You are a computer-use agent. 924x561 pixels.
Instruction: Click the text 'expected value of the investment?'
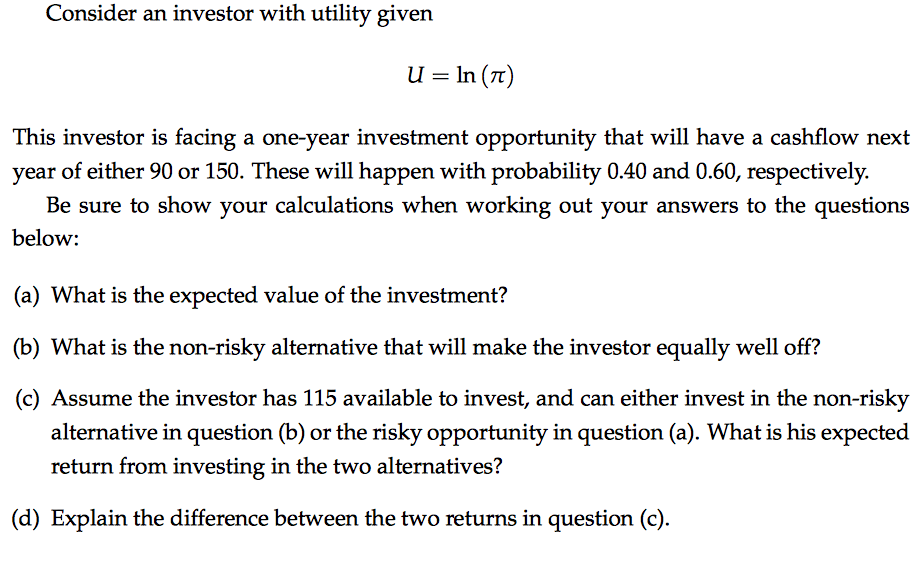(338, 295)
